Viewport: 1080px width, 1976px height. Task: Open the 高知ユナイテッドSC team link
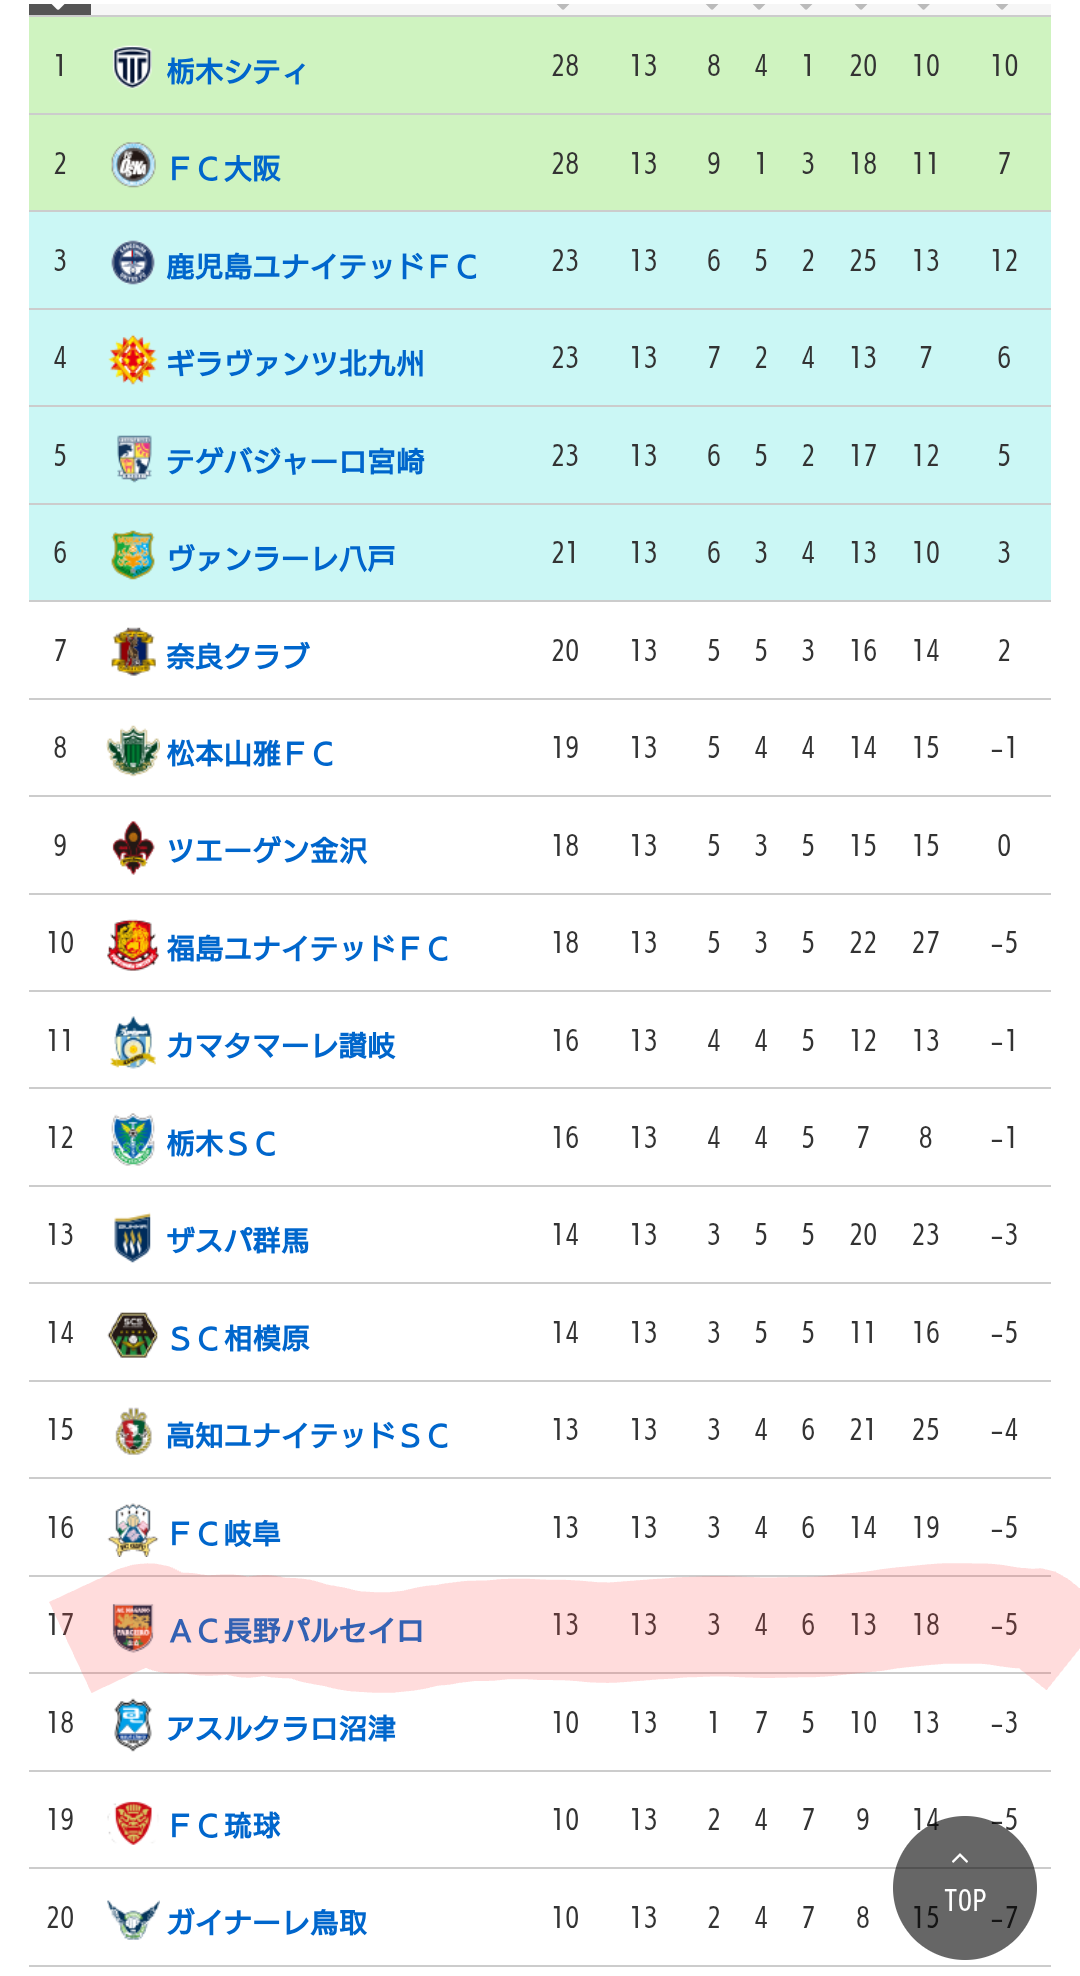tap(307, 1435)
